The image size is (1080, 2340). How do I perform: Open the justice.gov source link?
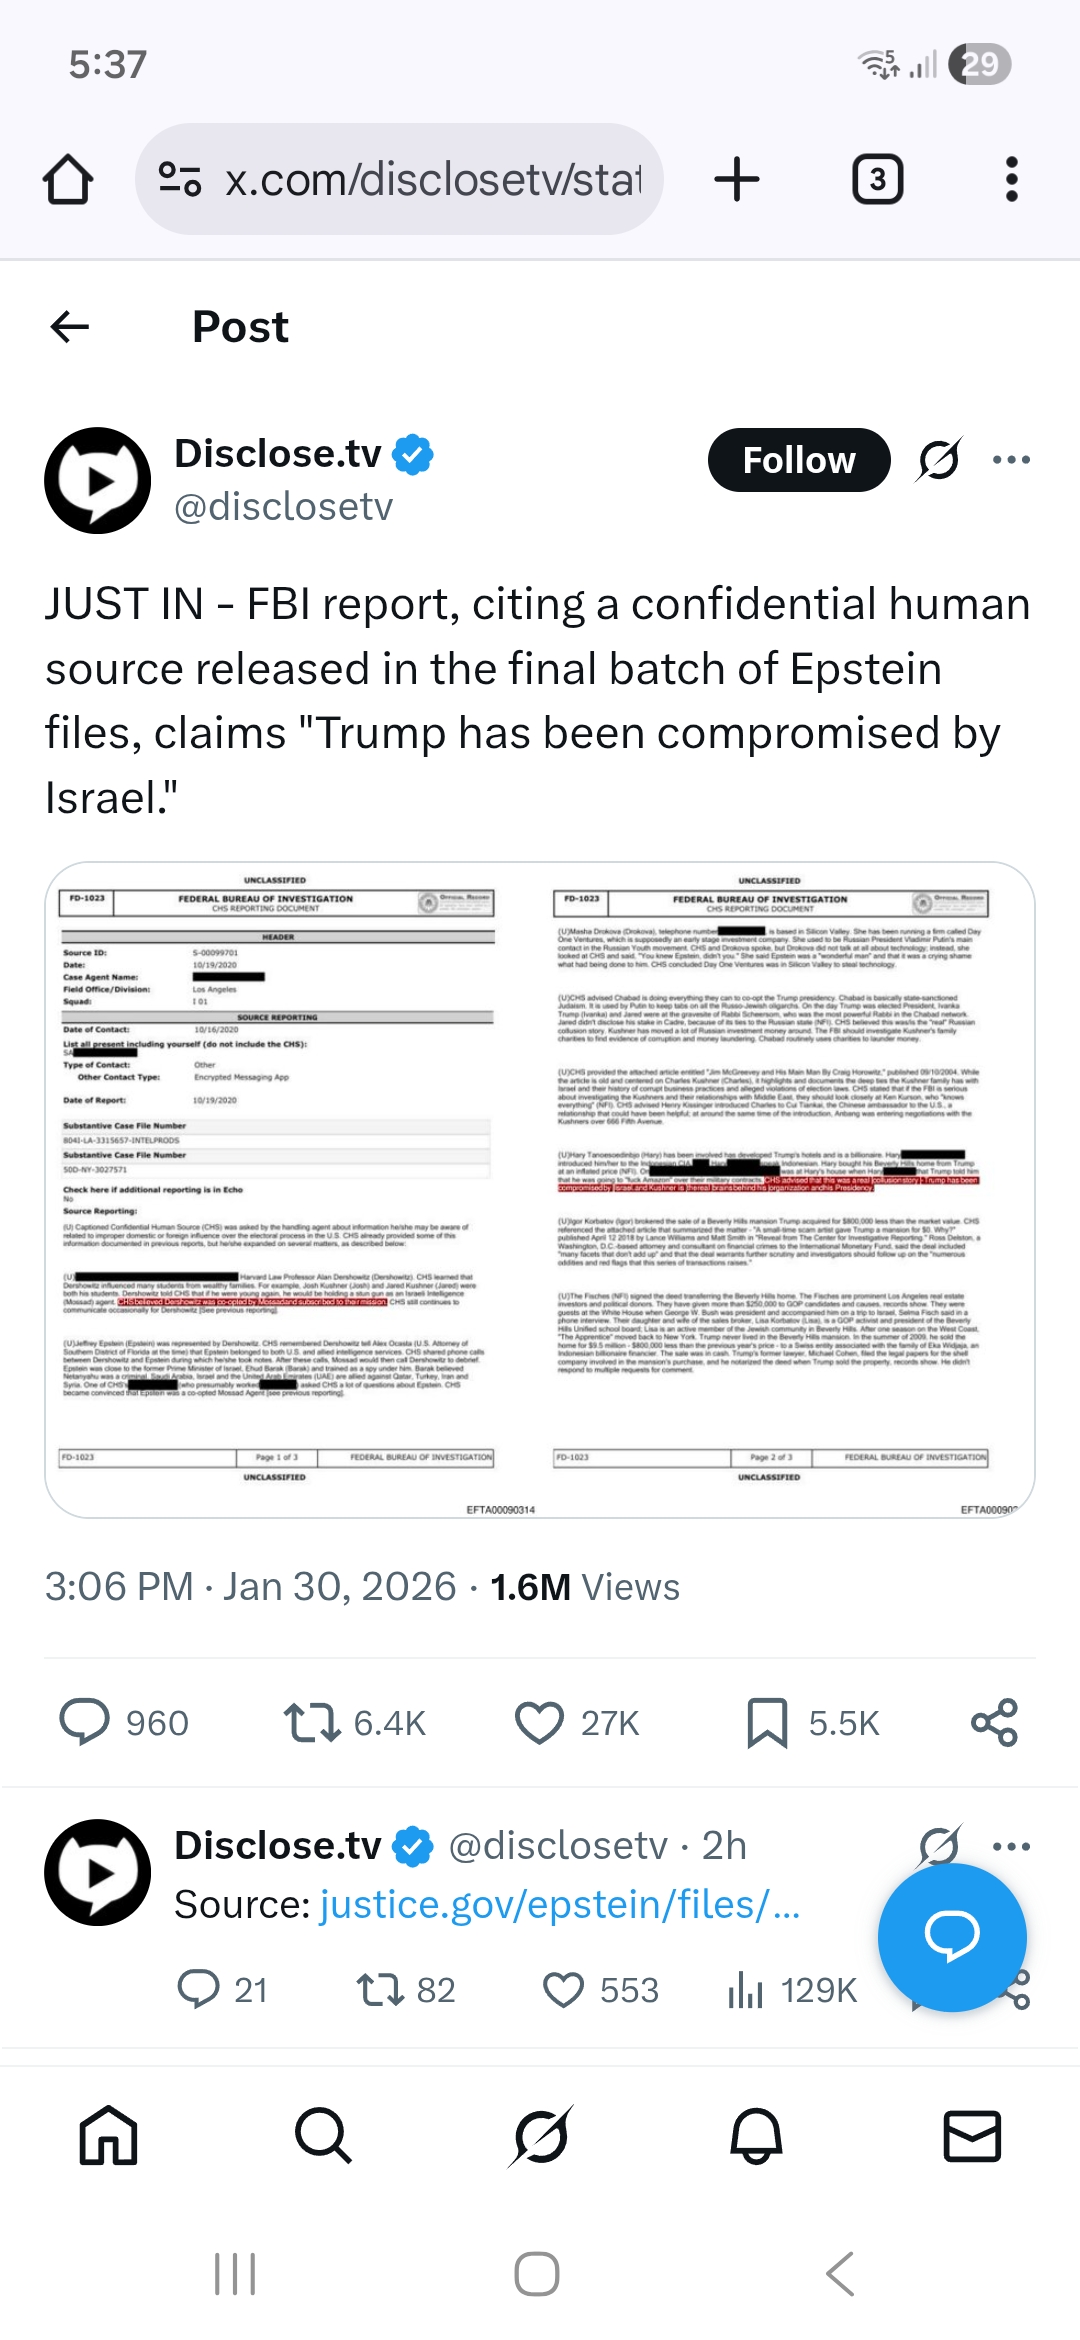pyautogui.click(x=560, y=1905)
